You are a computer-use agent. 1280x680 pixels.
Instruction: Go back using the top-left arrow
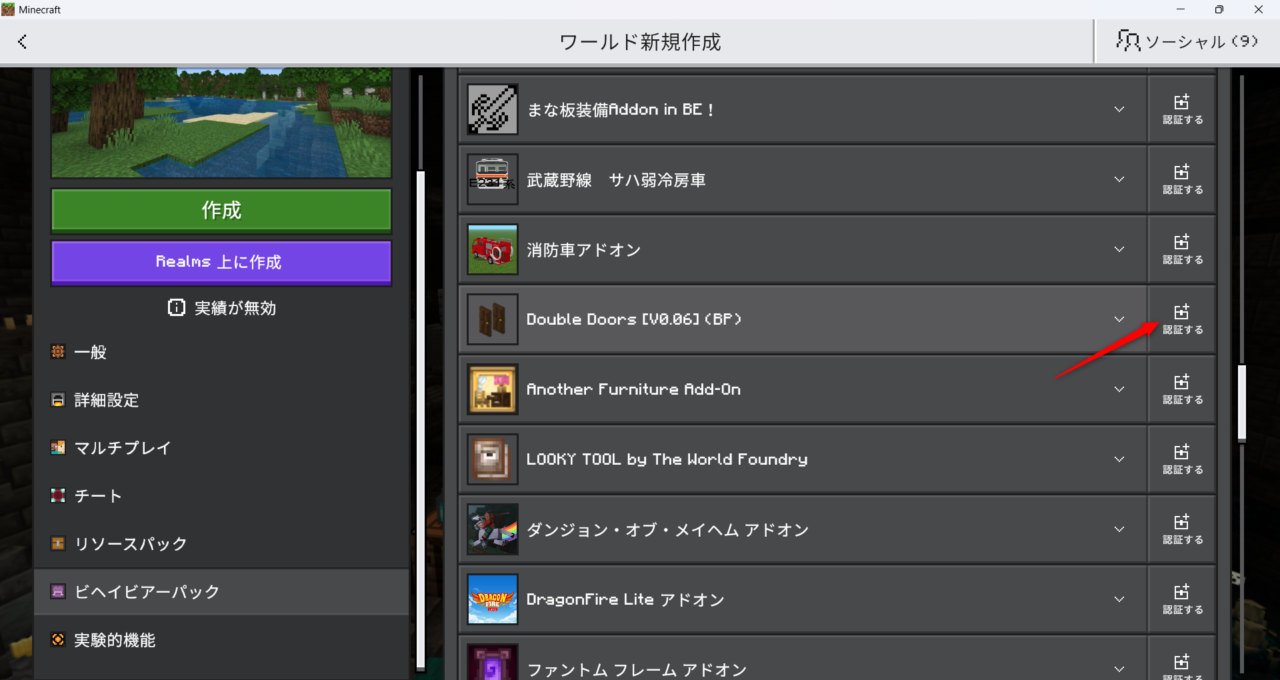click(x=22, y=42)
